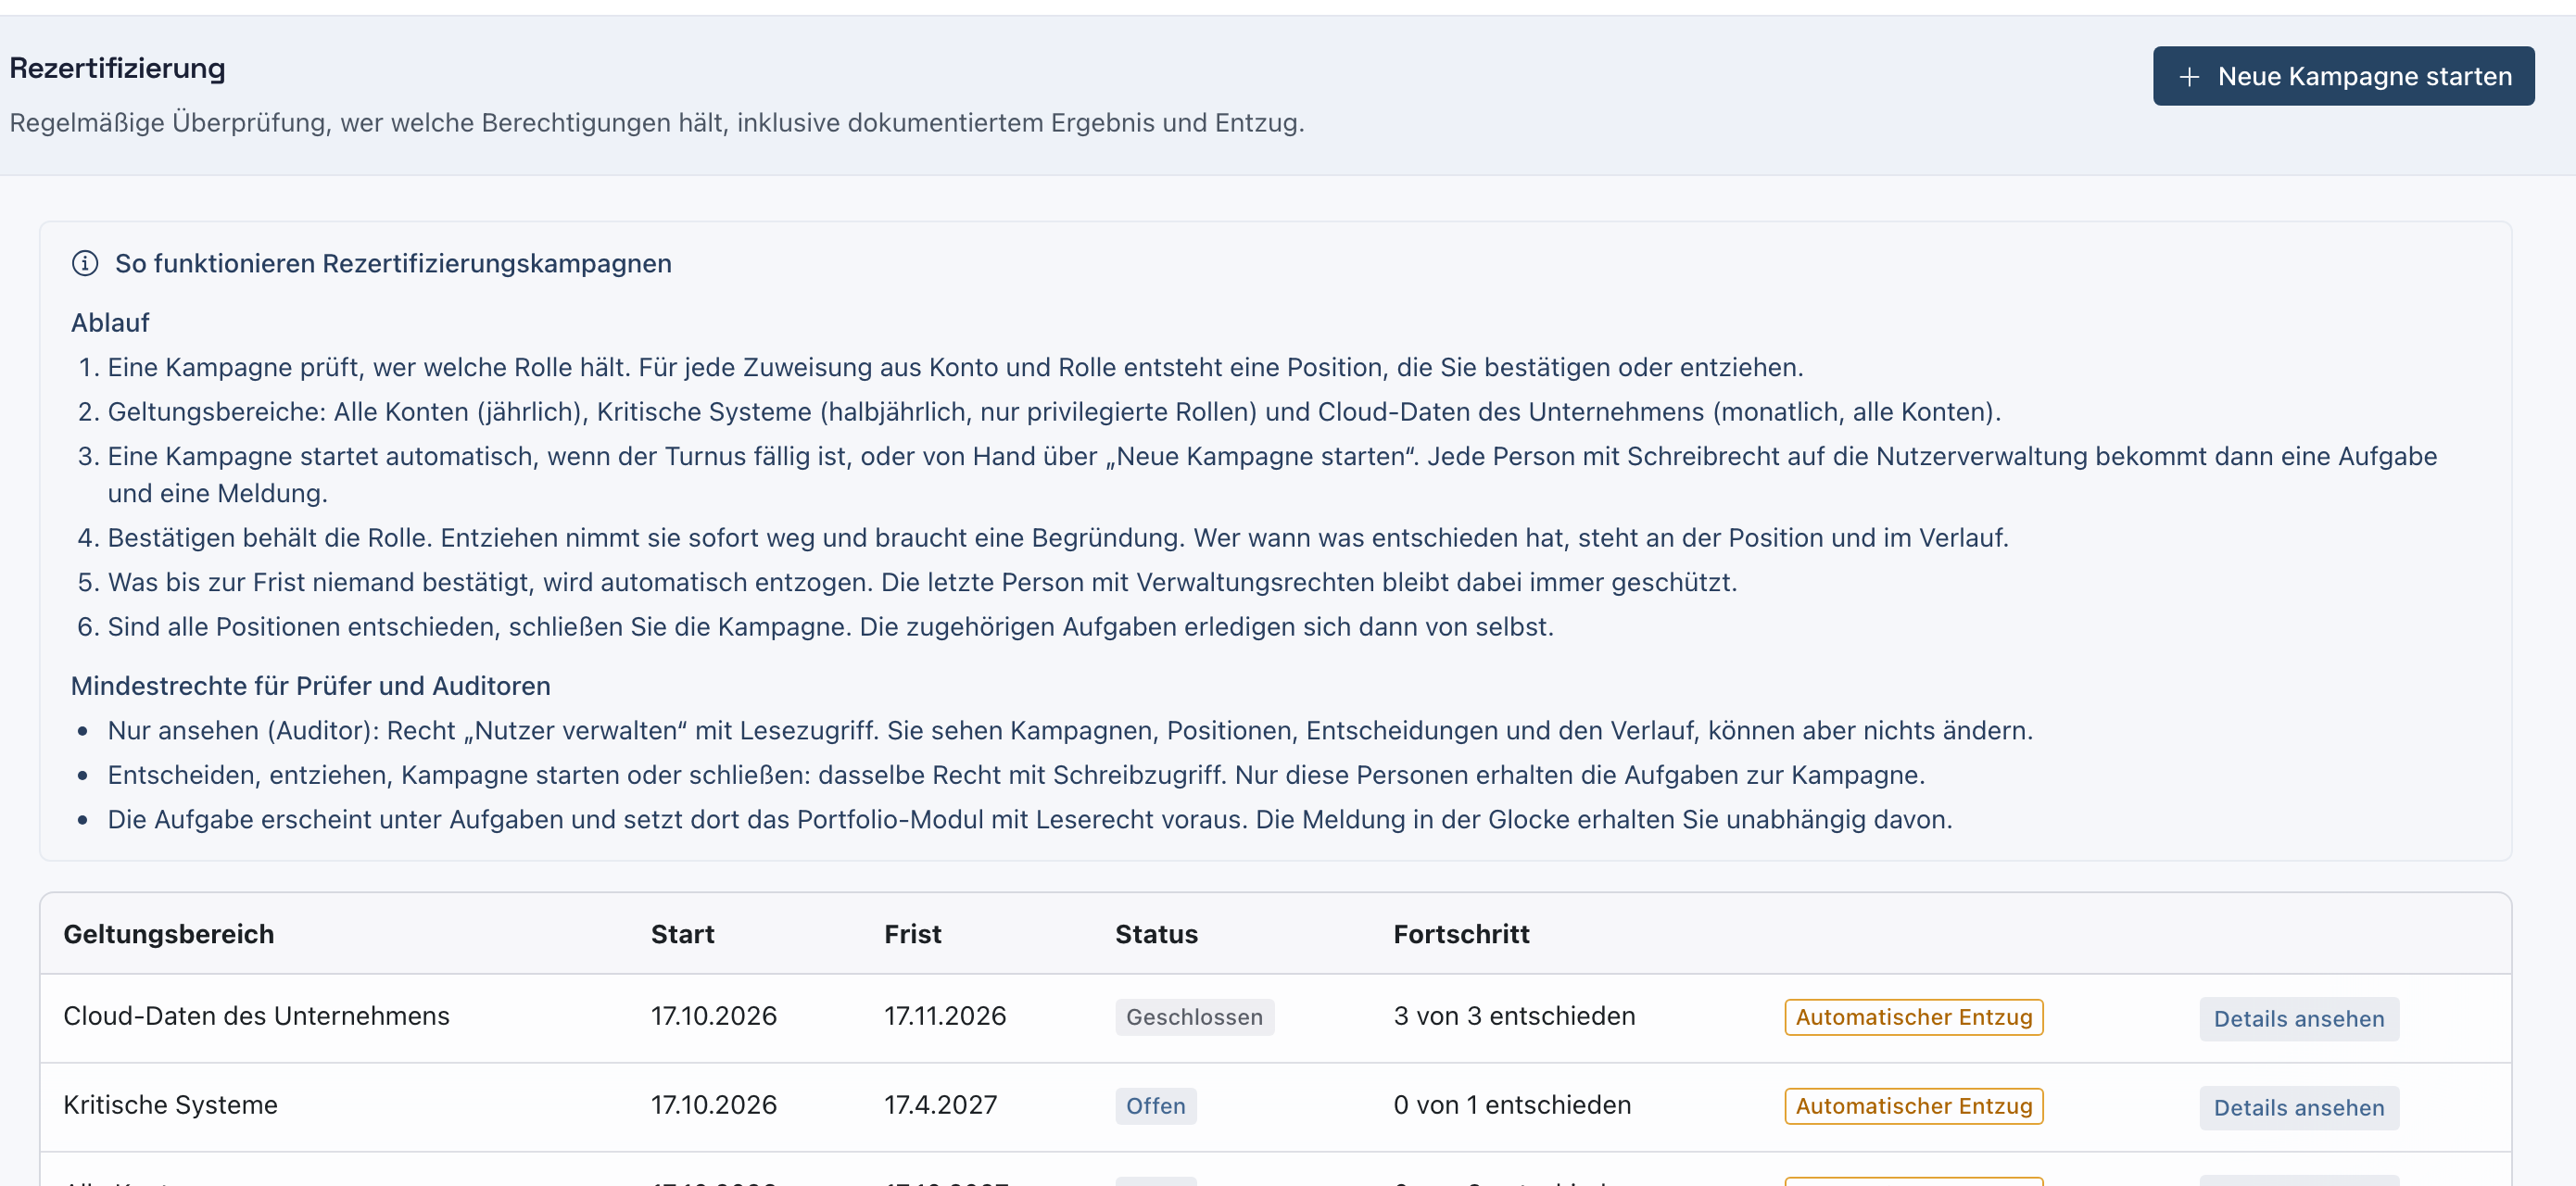
Task: Click the step beginning Sind alle Positionen entschieden
Action: coord(830,627)
